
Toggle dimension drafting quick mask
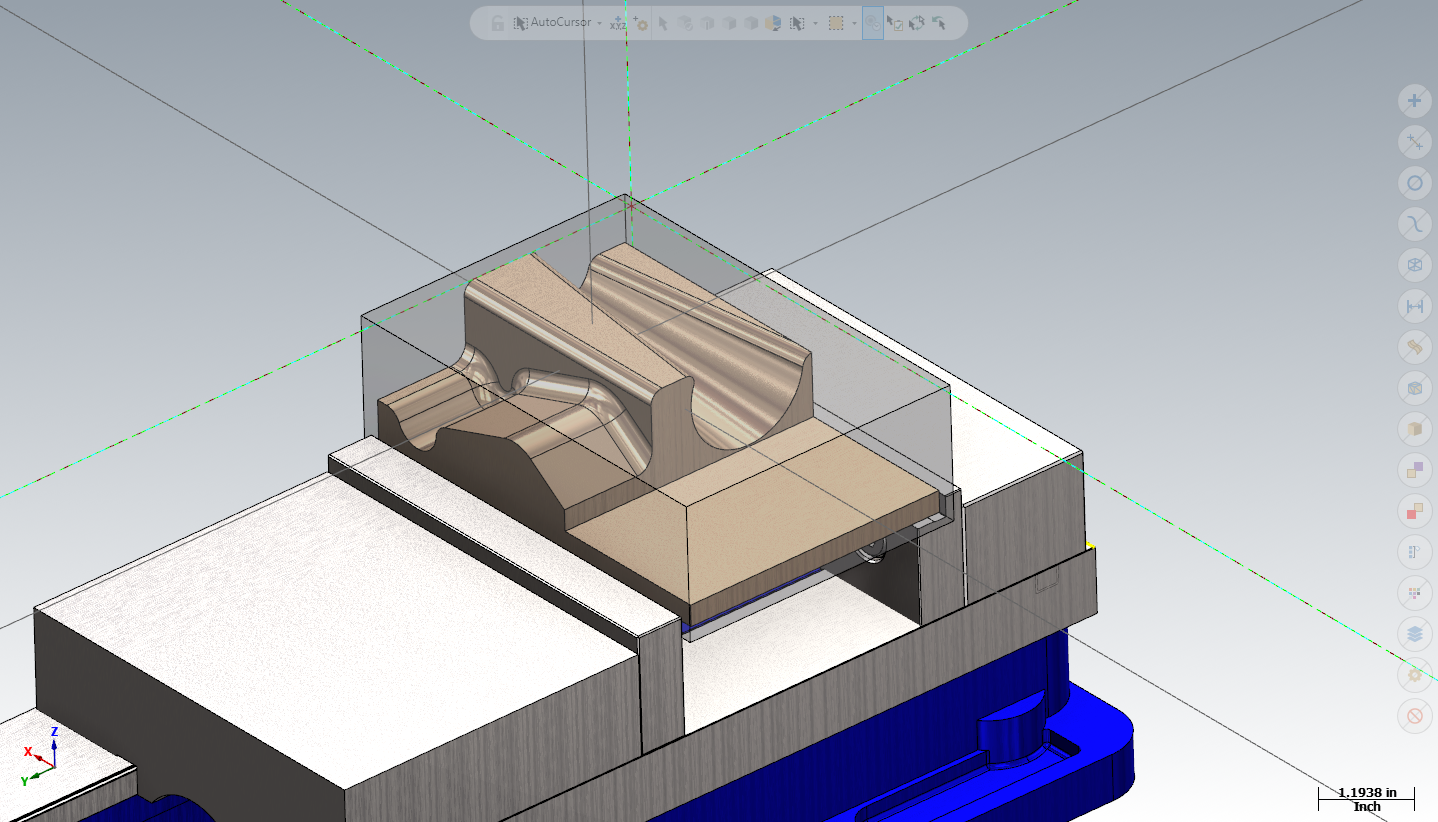pyautogui.click(x=1414, y=306)
